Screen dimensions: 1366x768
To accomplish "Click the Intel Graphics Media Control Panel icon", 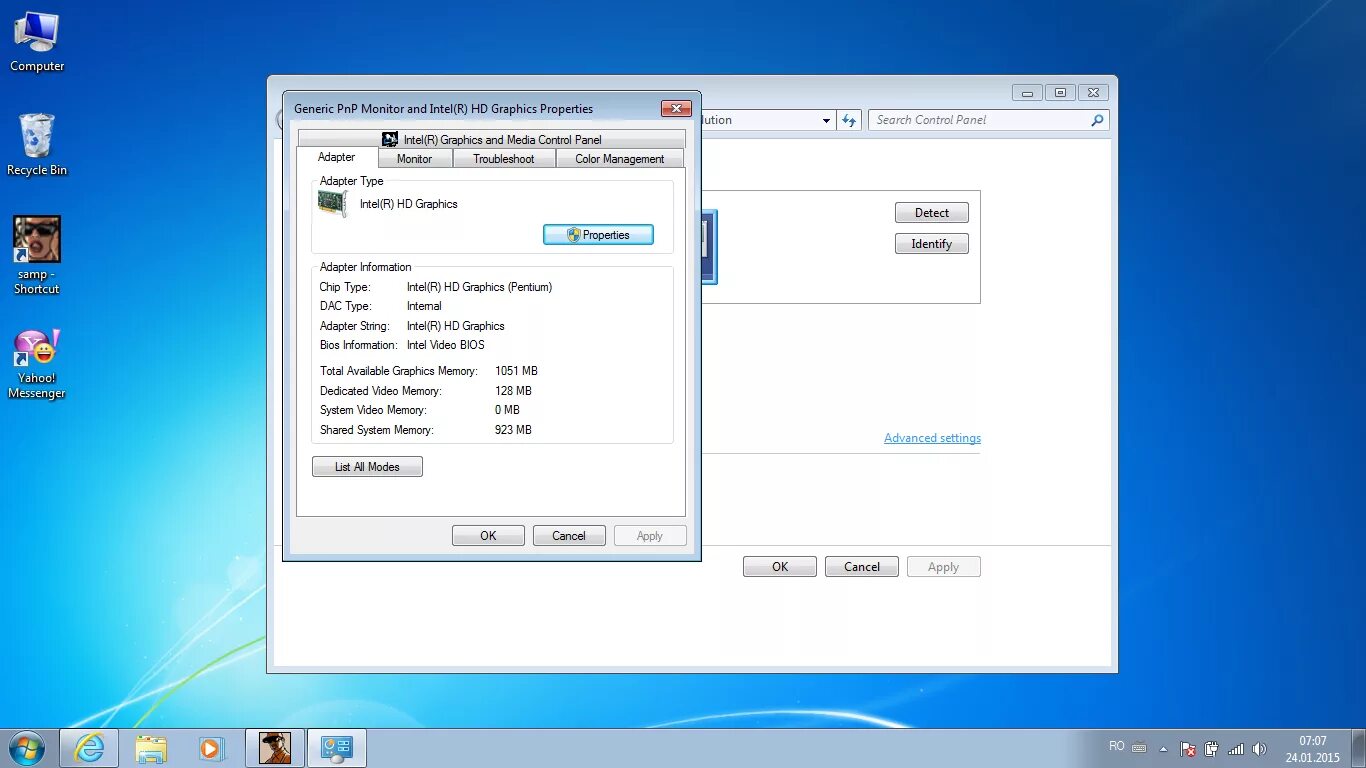I will pyautogui.click(x=390, y=140).
